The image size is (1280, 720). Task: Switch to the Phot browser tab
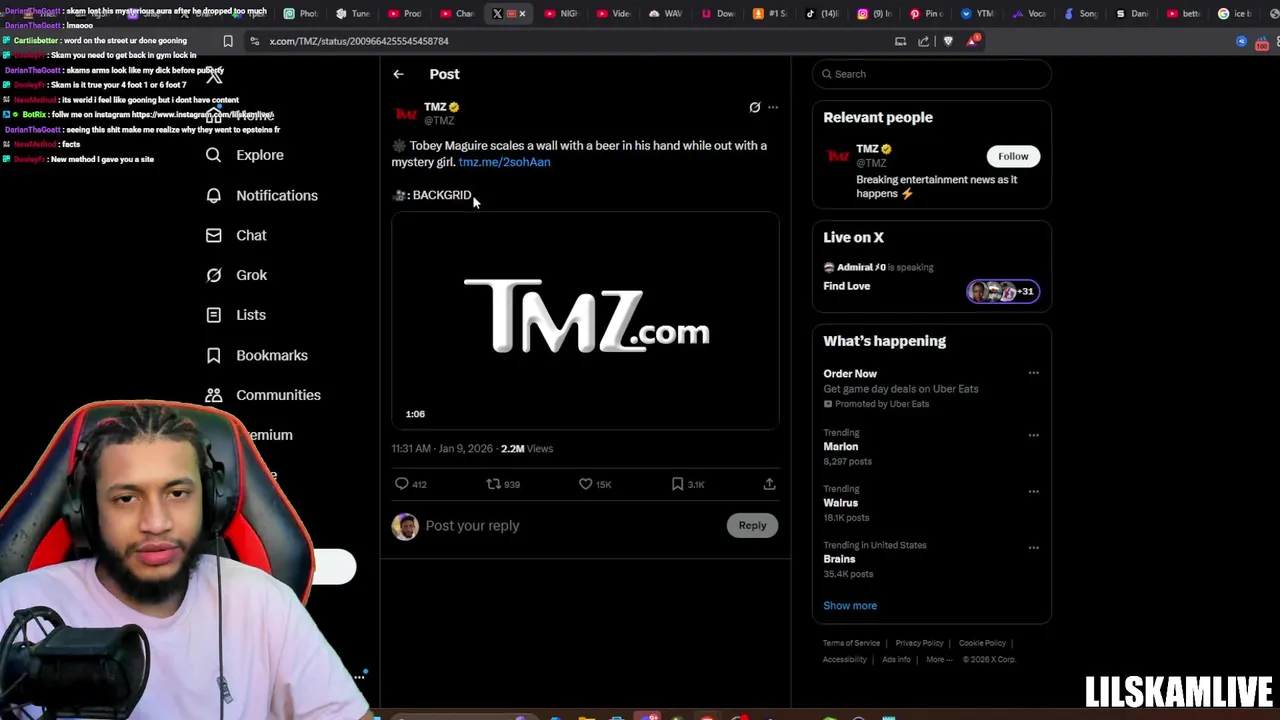click(x=301, y=14)
